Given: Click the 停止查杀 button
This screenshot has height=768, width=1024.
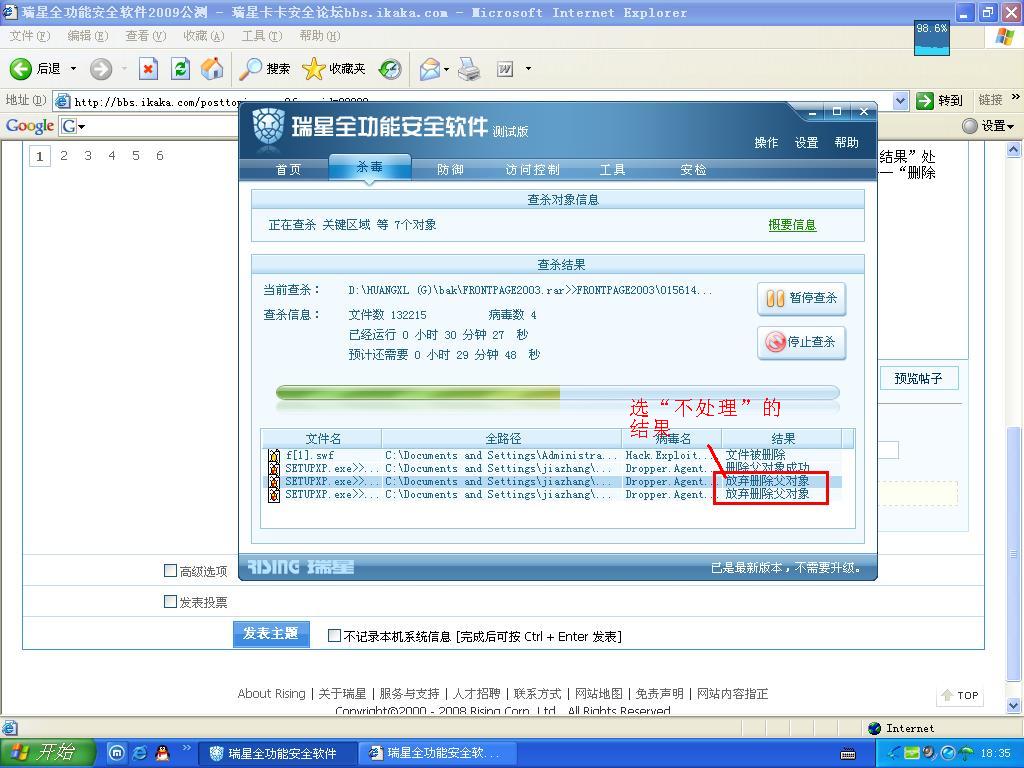Looking at the screenshot, I should pos(801,342).
